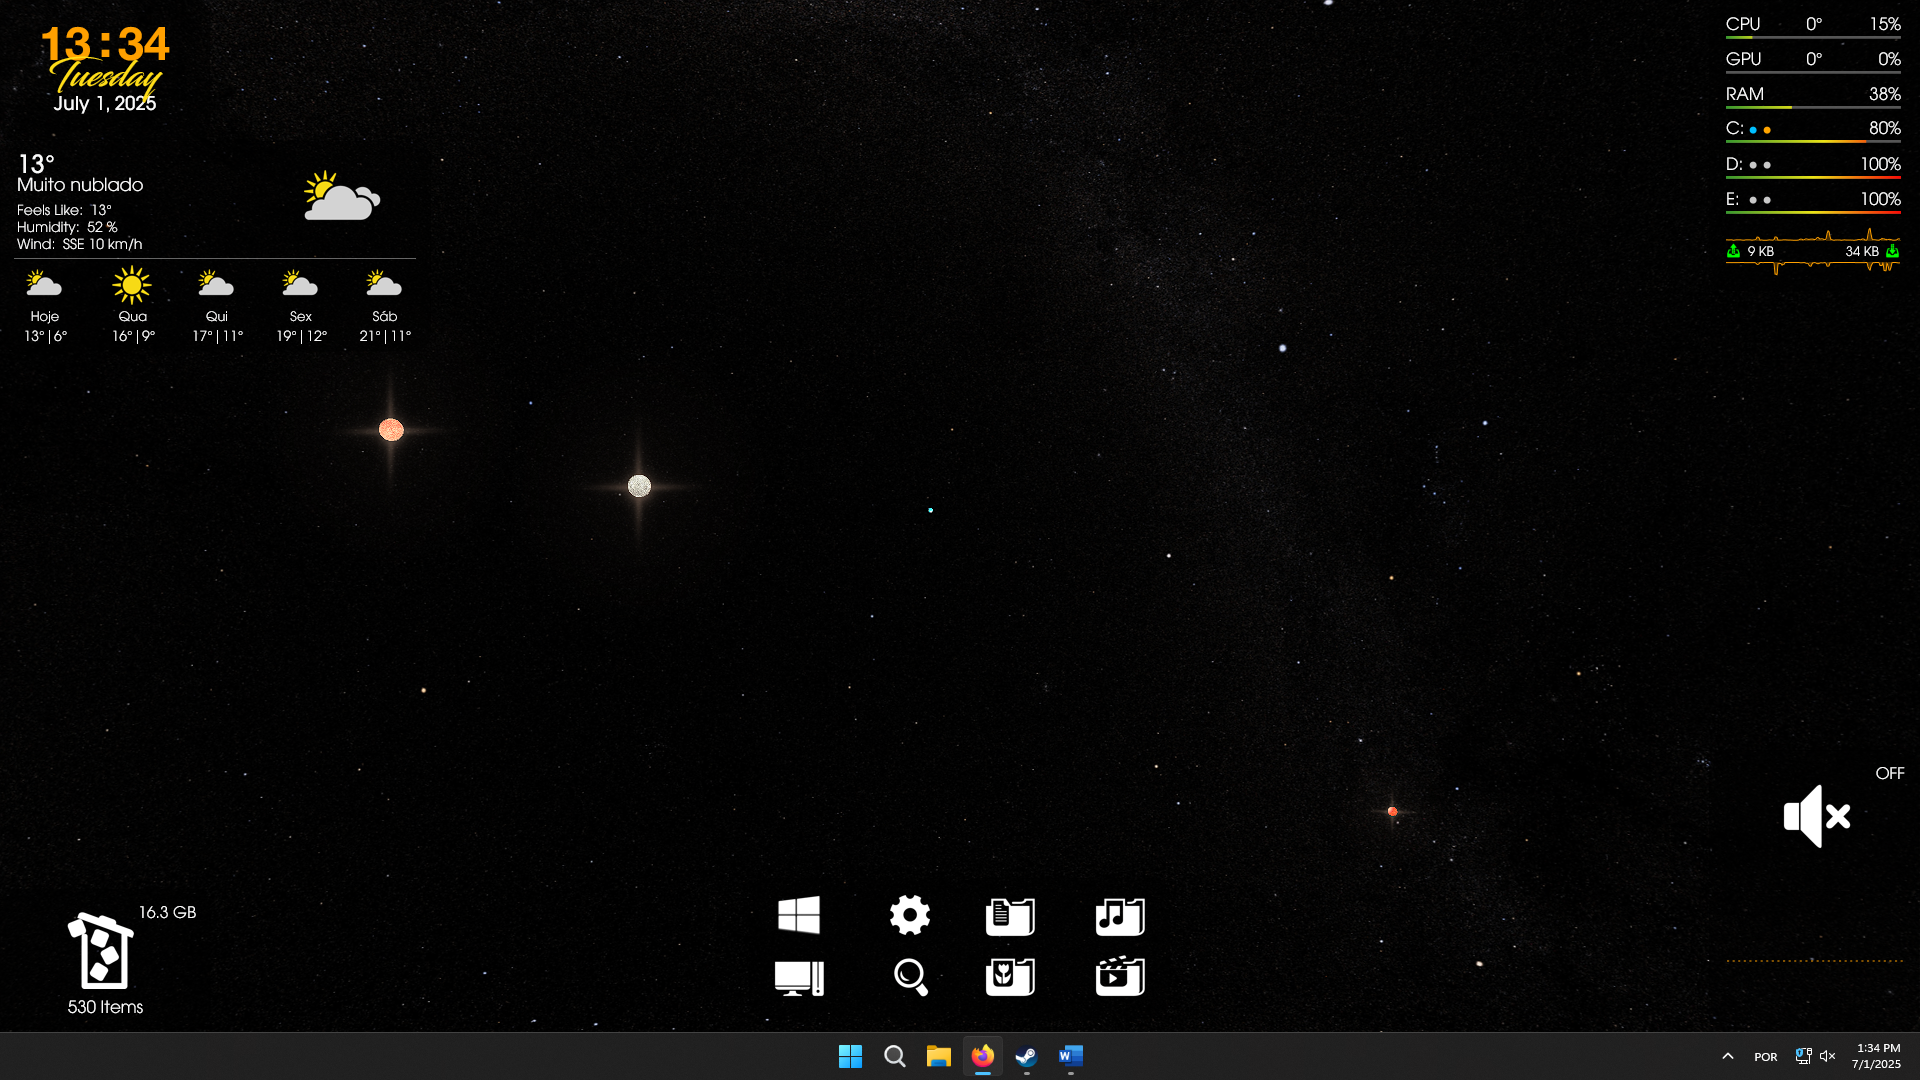Click the 16.3 GB recycle bin size
The height and width of the screenshot is (1080, 1920).
pos(167,912)
